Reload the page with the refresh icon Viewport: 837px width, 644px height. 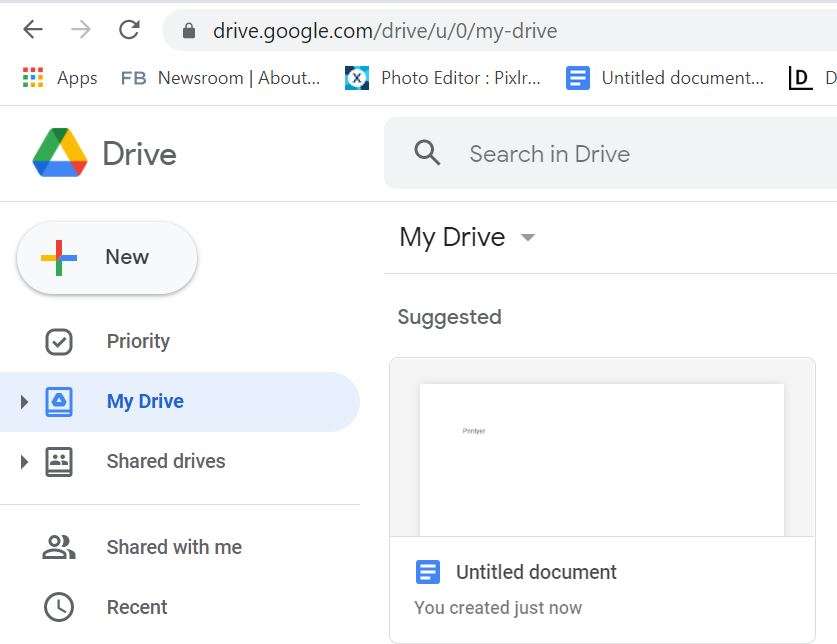(x=129, y=29)
